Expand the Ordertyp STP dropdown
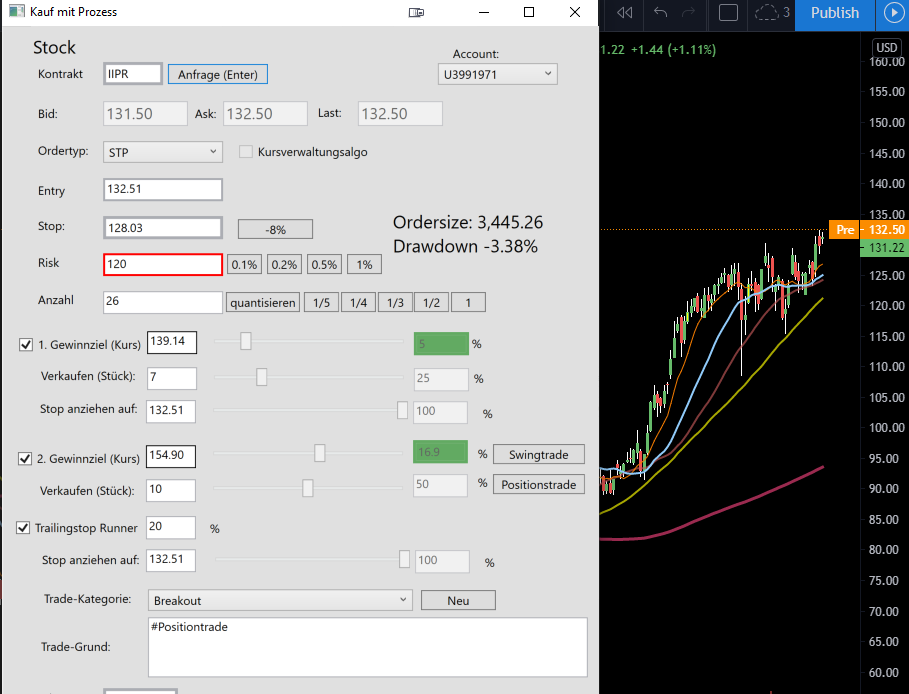 tap(163, 152)
